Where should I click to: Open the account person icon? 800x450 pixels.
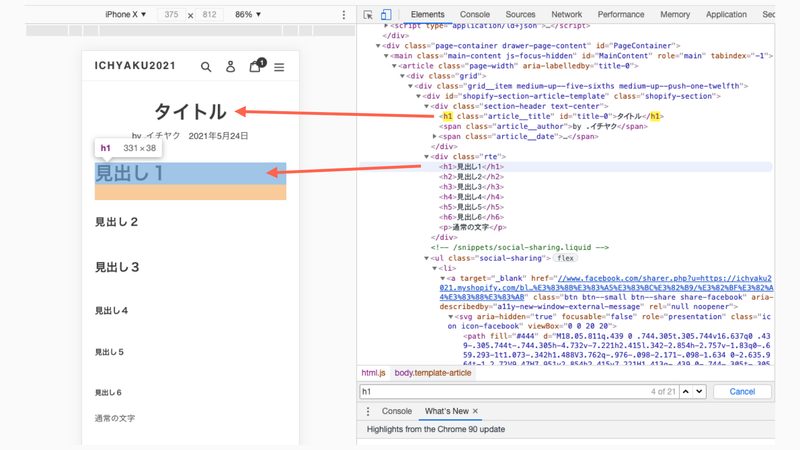231,67
